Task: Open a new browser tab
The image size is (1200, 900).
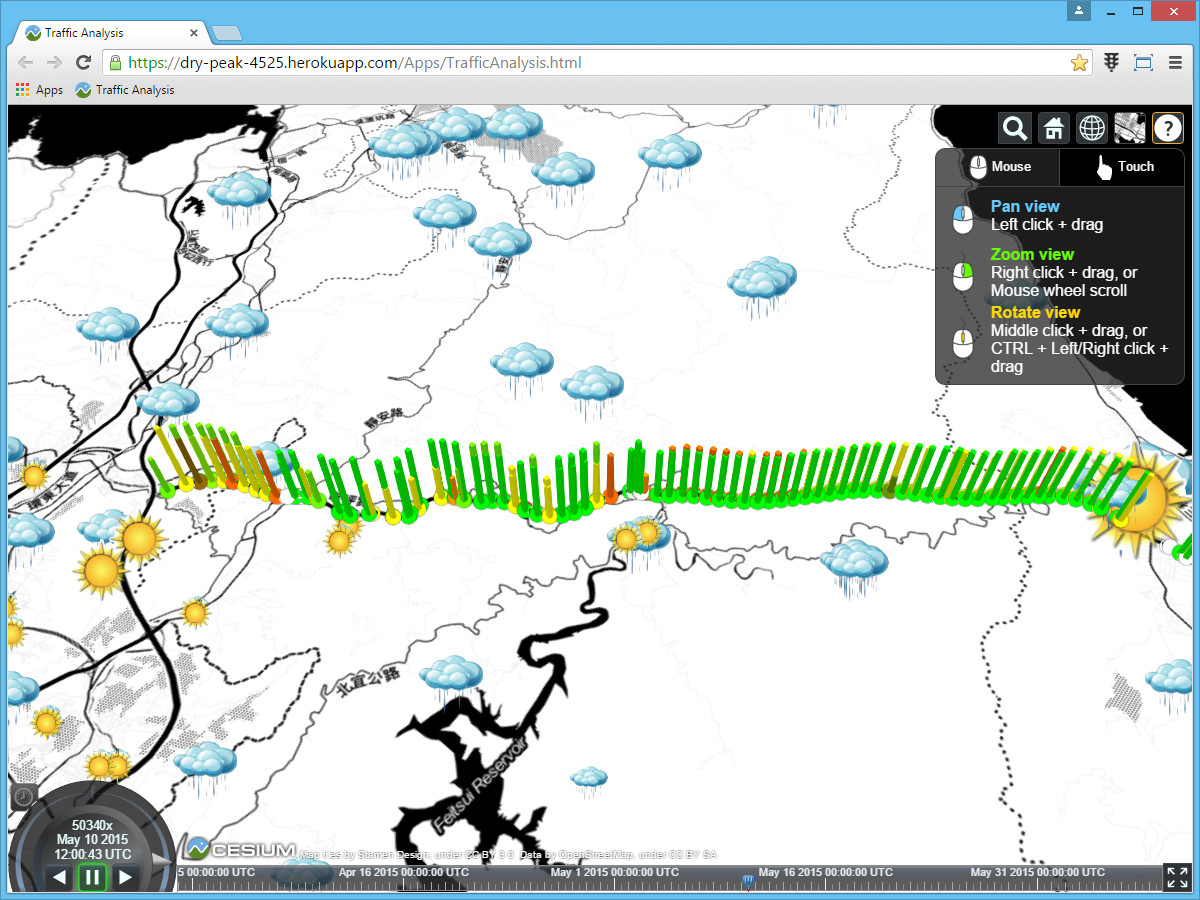Action: [227, 33]
